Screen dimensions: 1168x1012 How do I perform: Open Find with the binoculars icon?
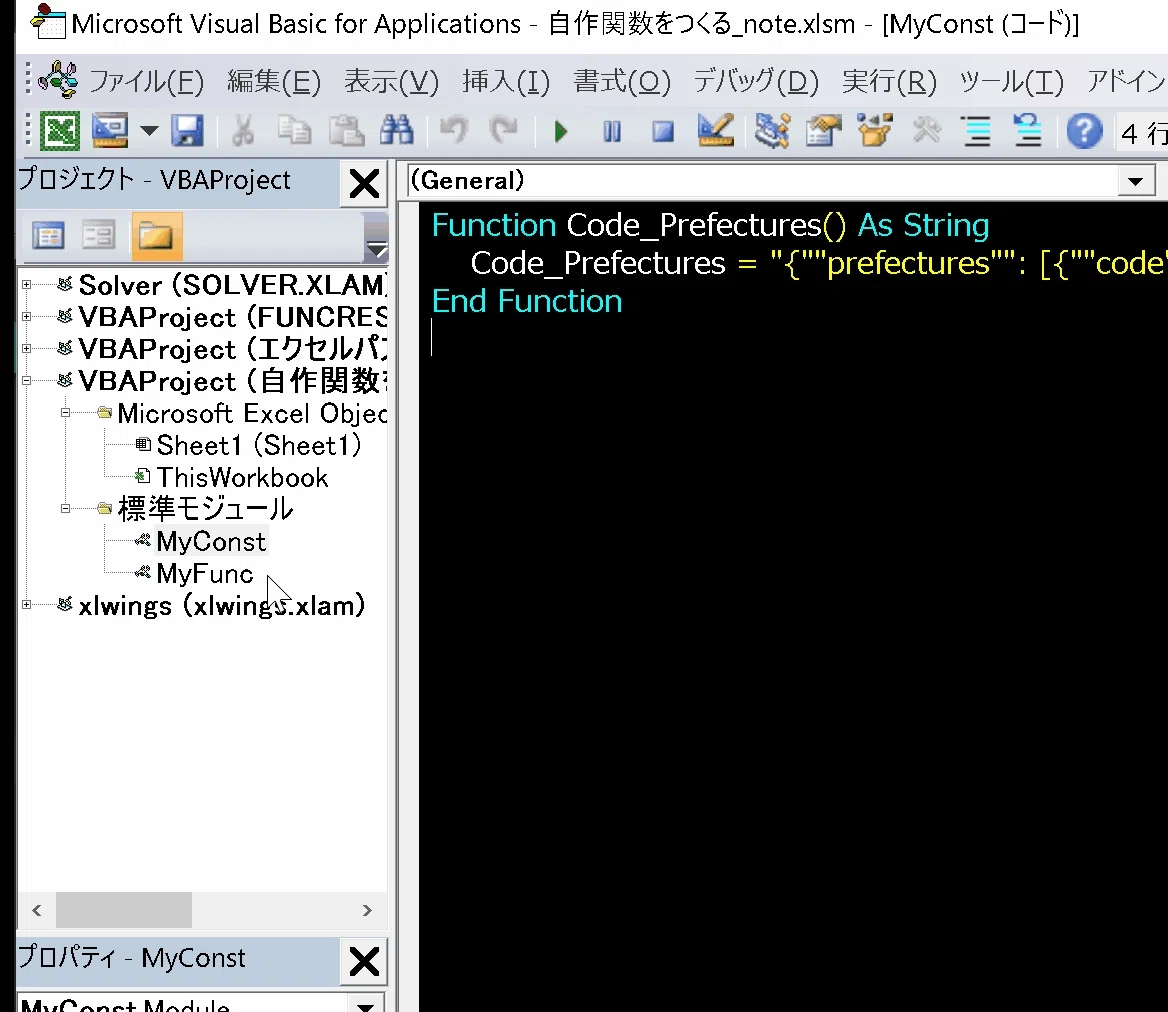397,132
